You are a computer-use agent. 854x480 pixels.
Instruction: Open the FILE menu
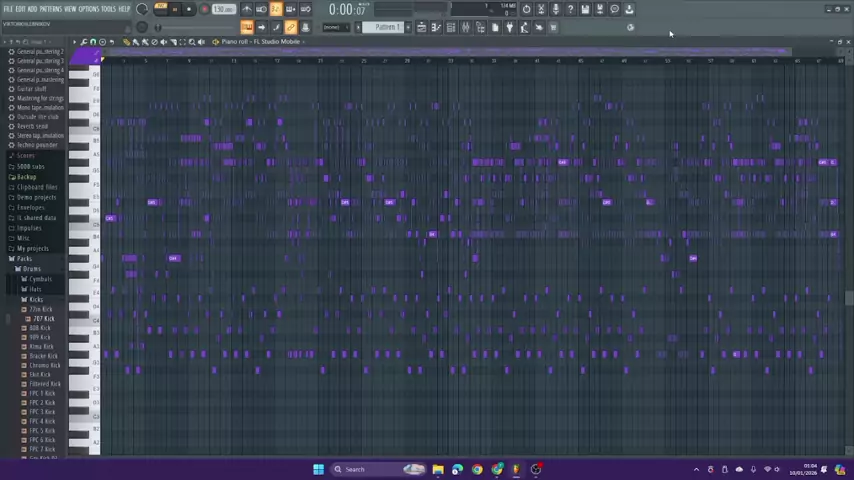click(8, 9)
